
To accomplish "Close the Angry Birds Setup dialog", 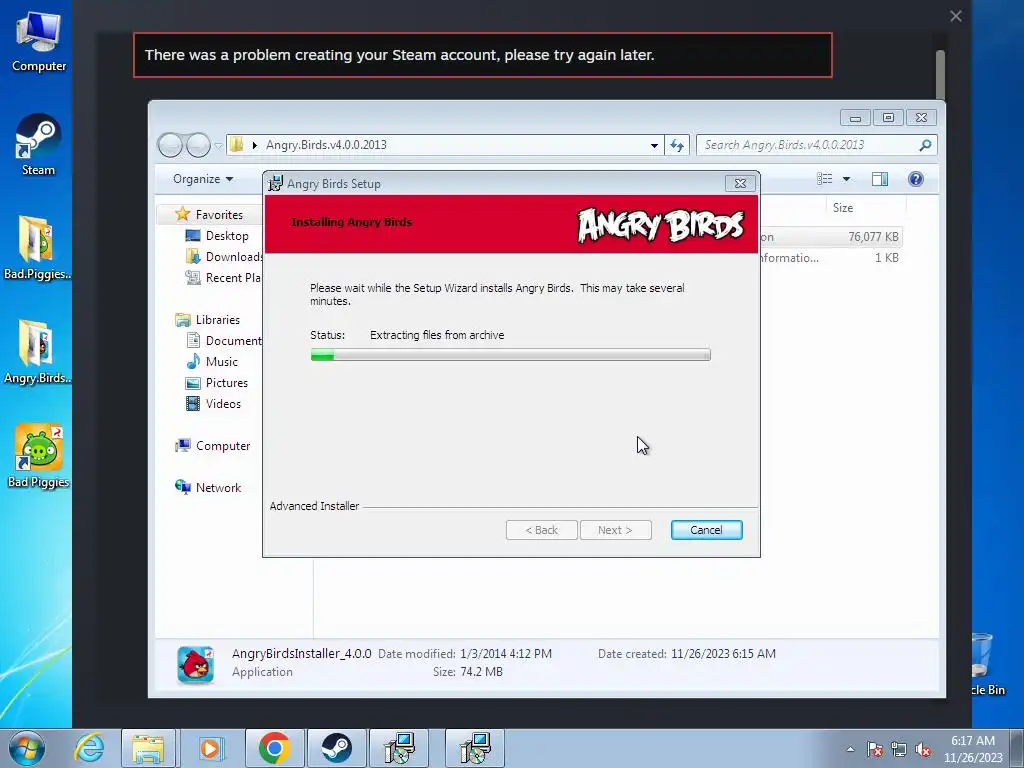I will pos(740,184).
